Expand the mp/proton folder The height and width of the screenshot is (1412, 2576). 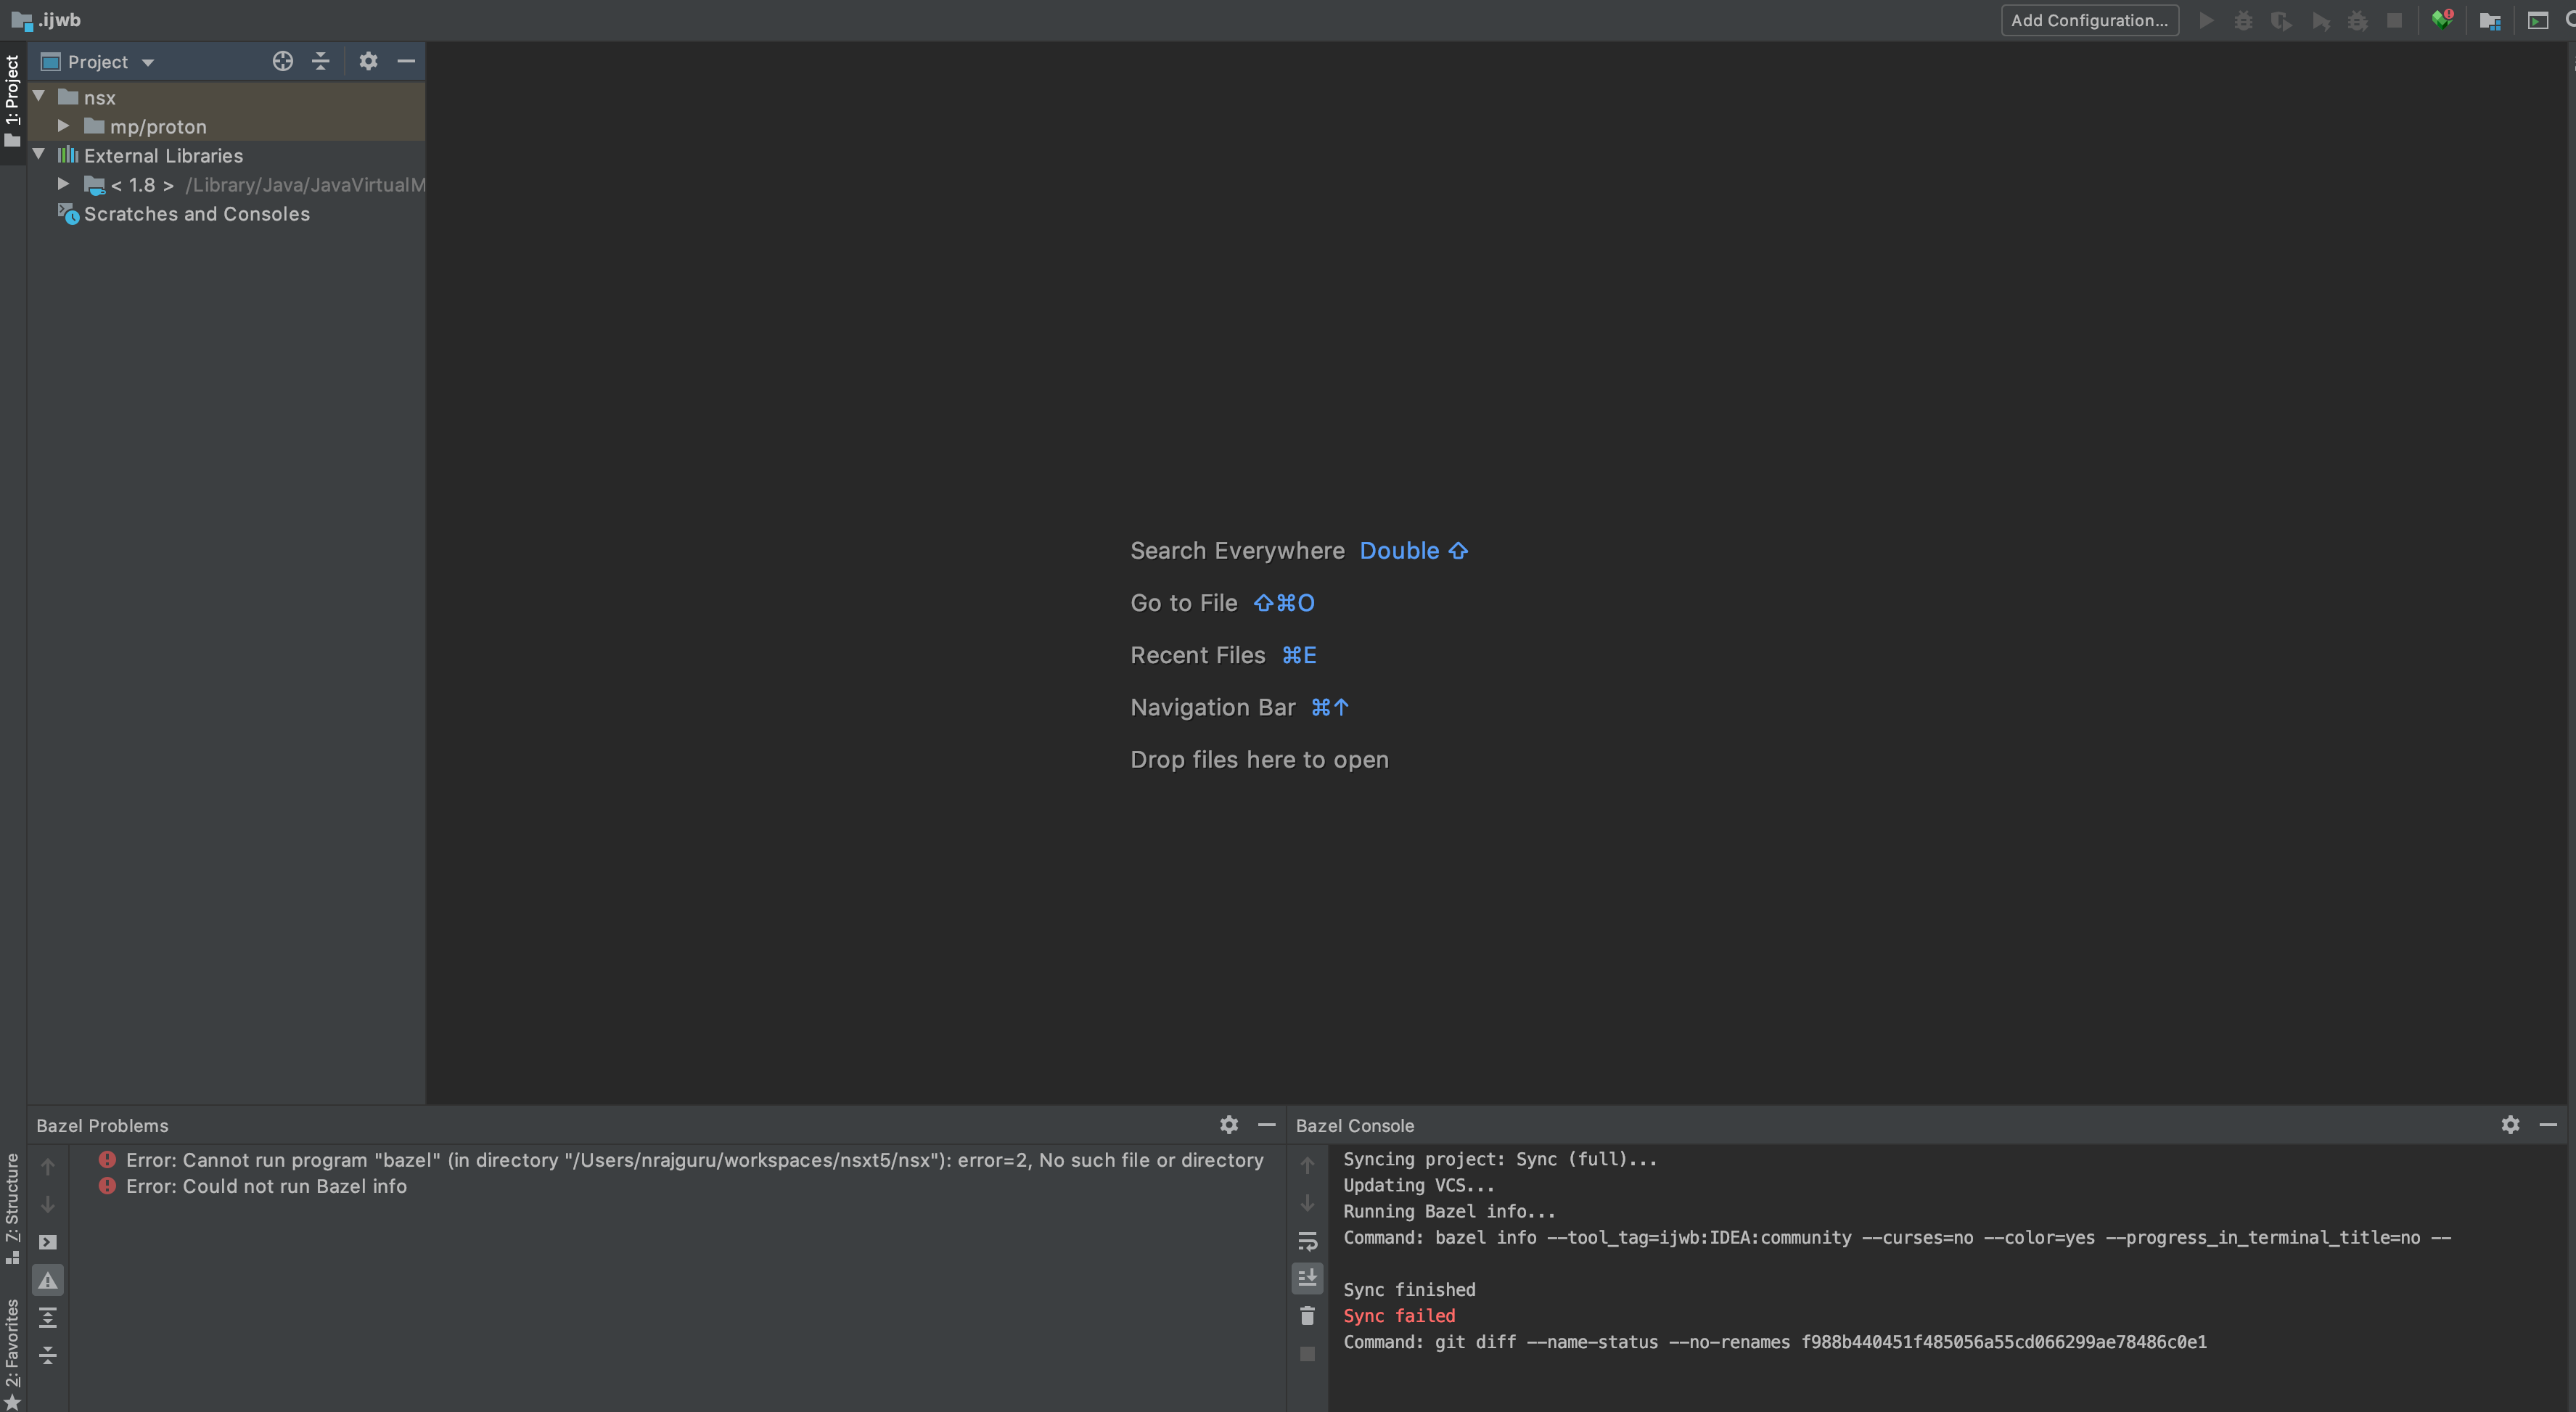click(x=64, y=125)
